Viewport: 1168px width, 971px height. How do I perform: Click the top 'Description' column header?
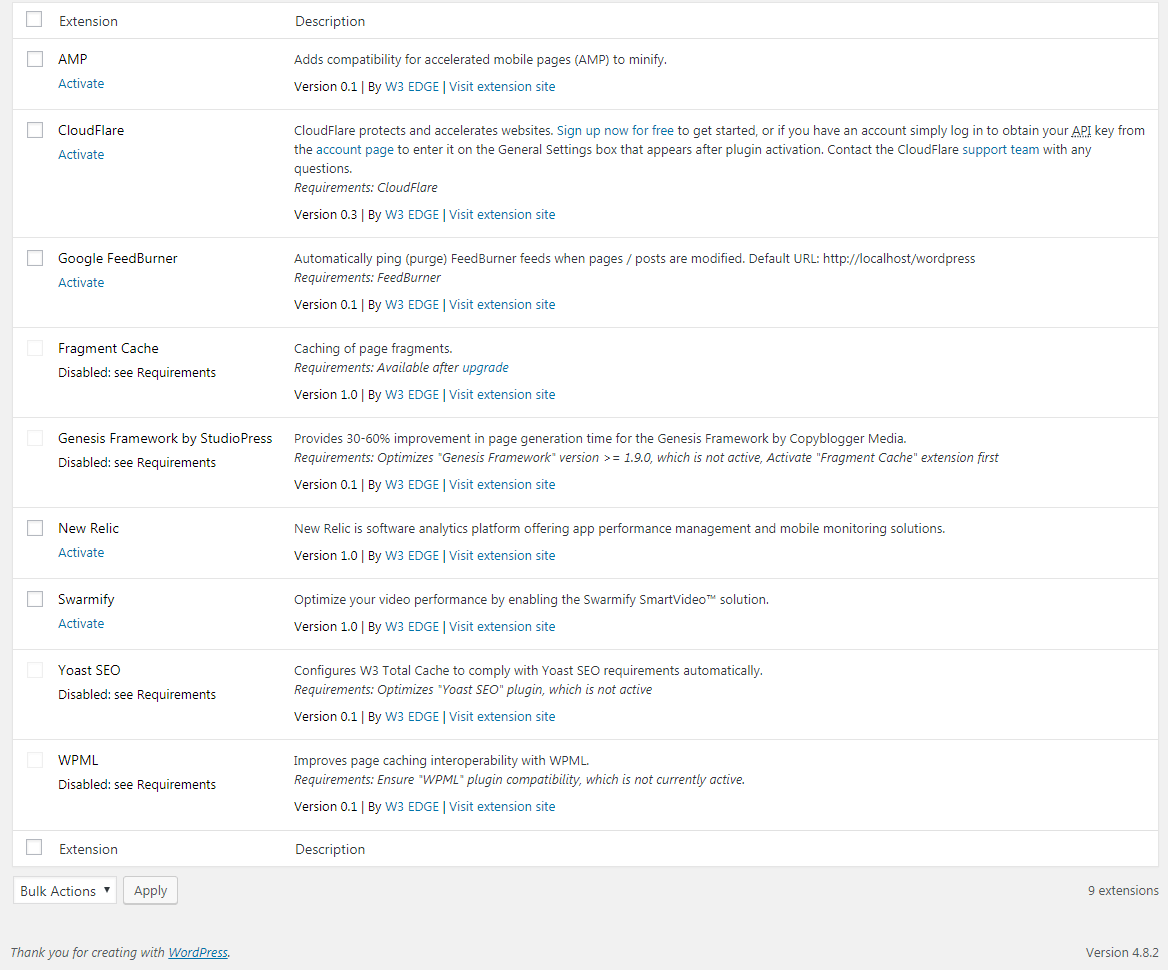coord(330,22)
